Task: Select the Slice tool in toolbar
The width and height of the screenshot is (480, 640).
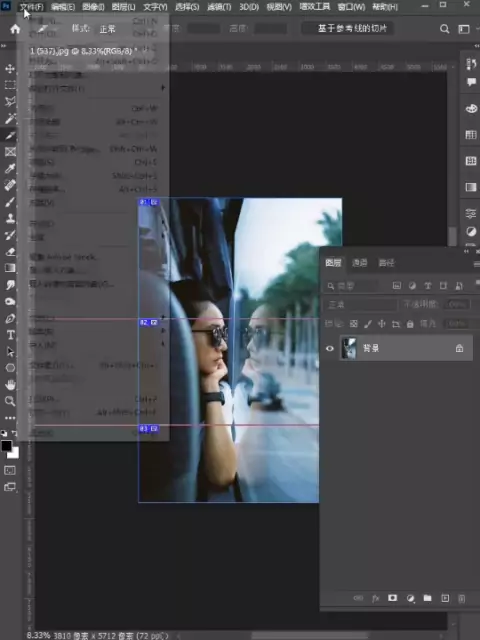Action: click(x=10, y=135)
